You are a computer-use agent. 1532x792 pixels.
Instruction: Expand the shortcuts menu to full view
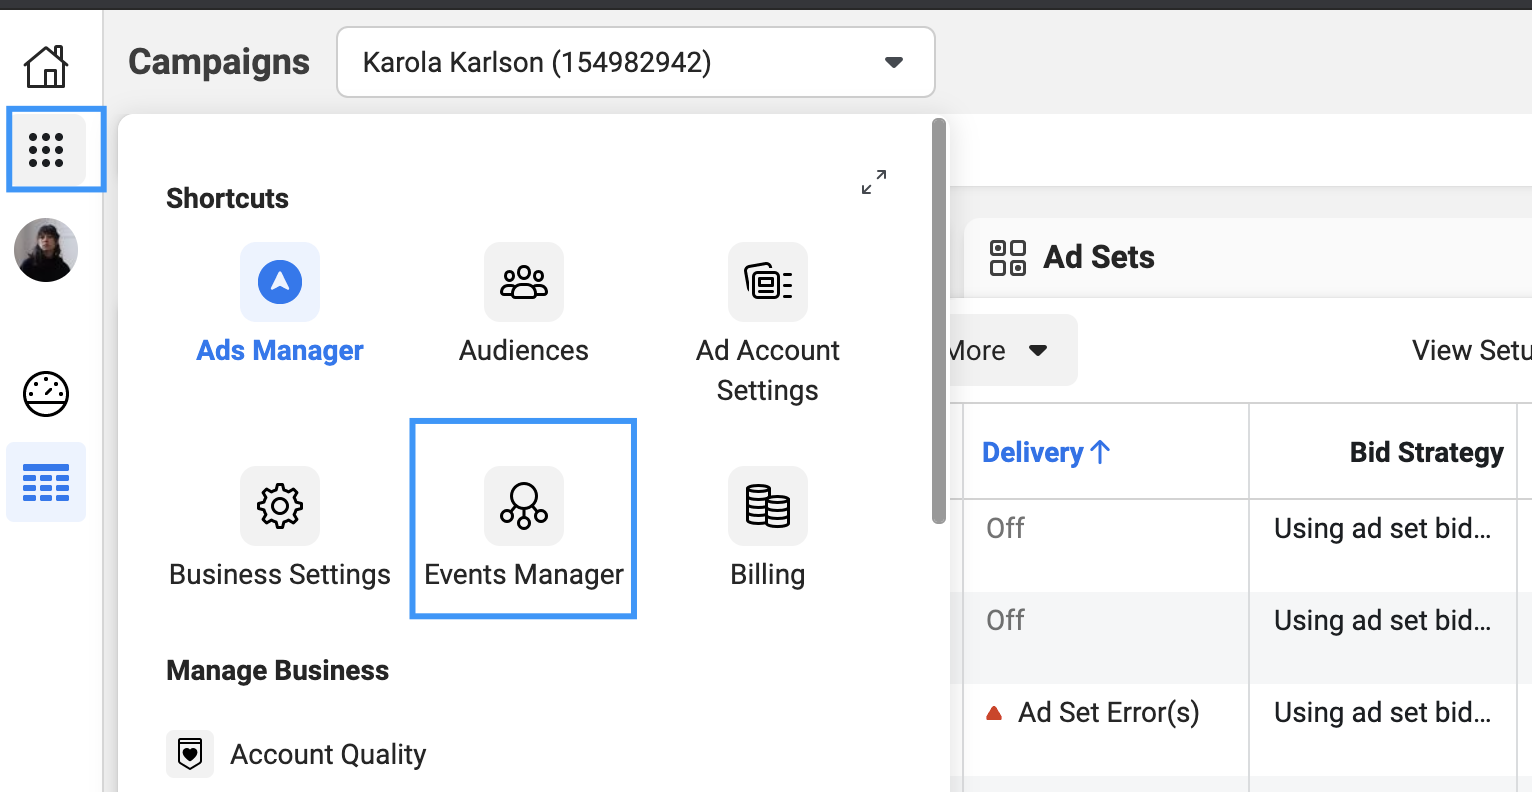coord(874,182)
